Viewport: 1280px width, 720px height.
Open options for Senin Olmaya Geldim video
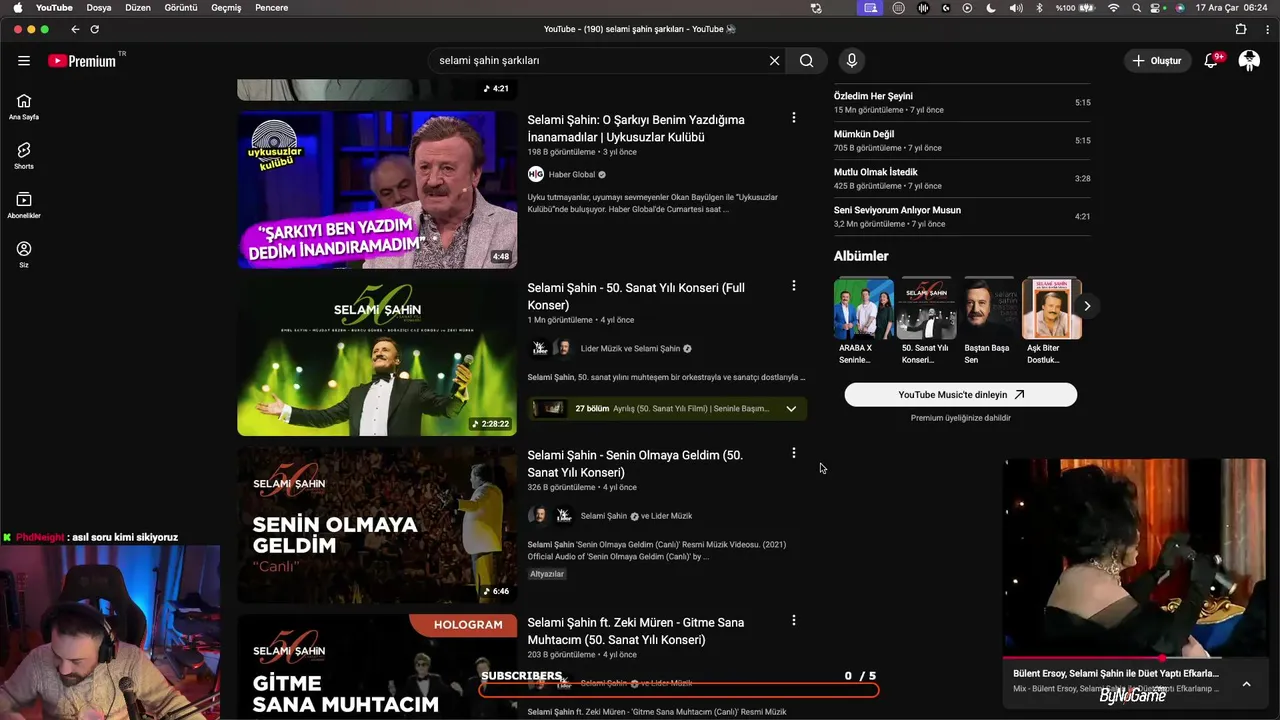click(794, 453)
